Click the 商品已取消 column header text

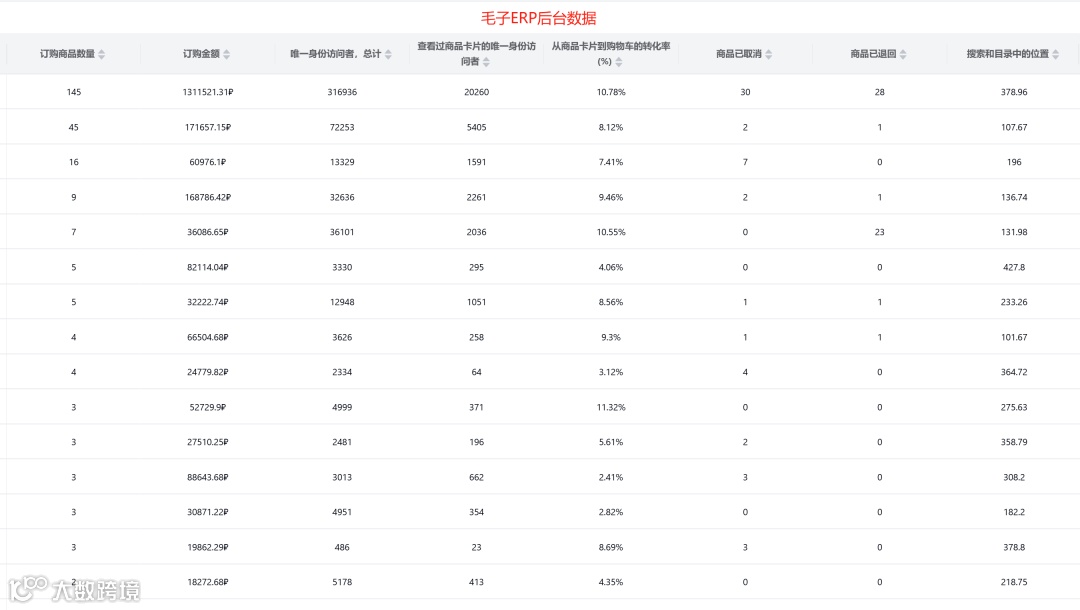click(x=738, y=54)
